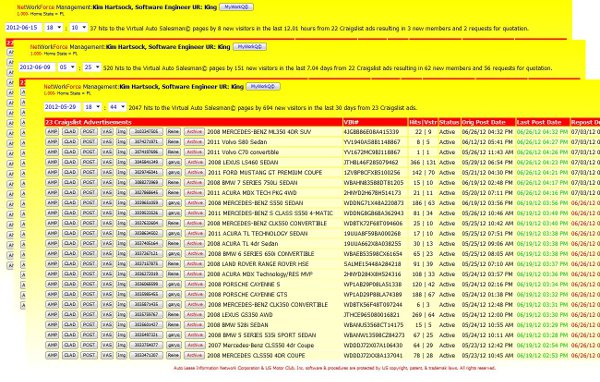Click VAS button for 2008 Lexus LS460 Sedan
Screen dimensions: 600x382
107,162
